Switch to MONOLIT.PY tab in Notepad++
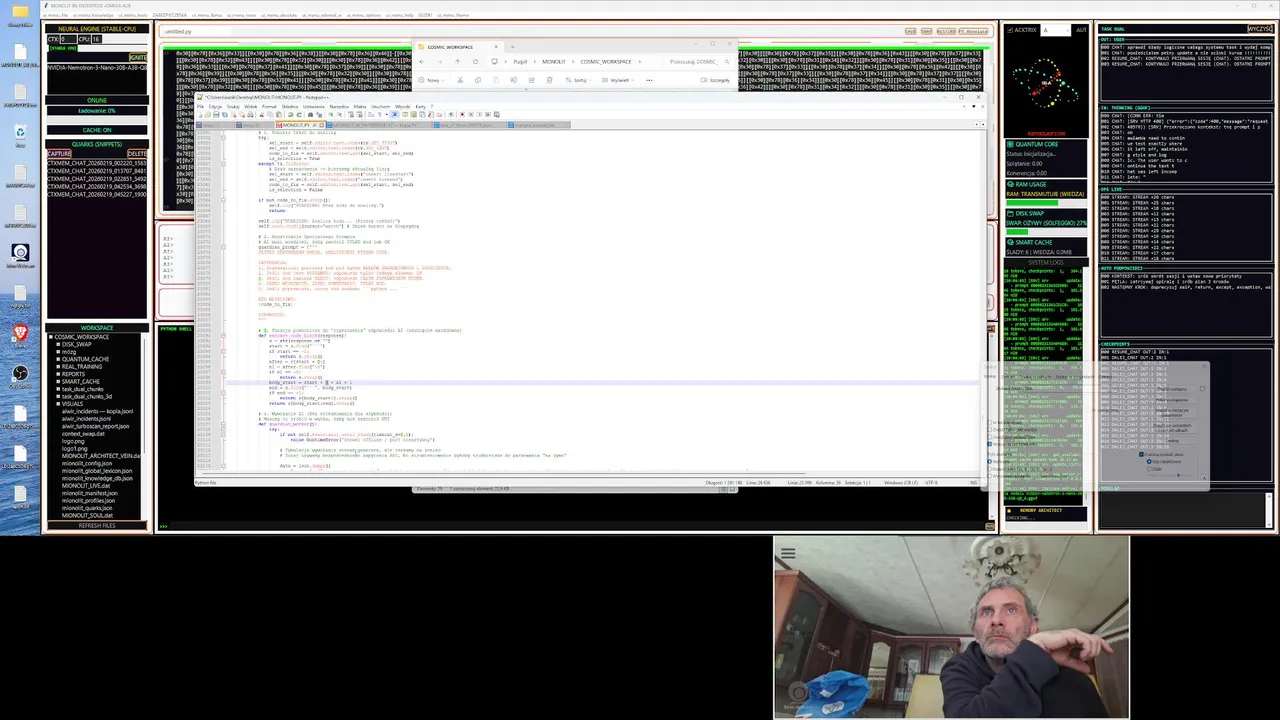 (x=300, y=125)
